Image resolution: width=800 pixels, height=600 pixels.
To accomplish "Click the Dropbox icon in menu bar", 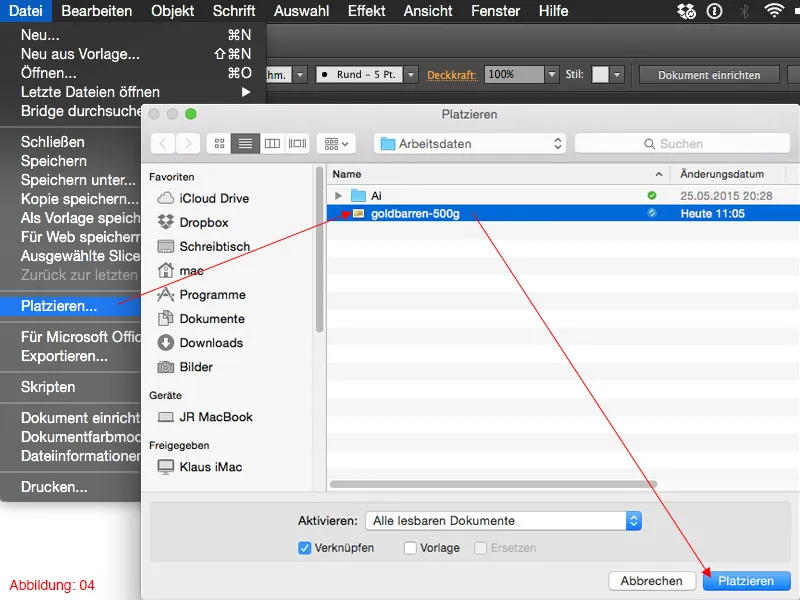I will coord(686,11).
